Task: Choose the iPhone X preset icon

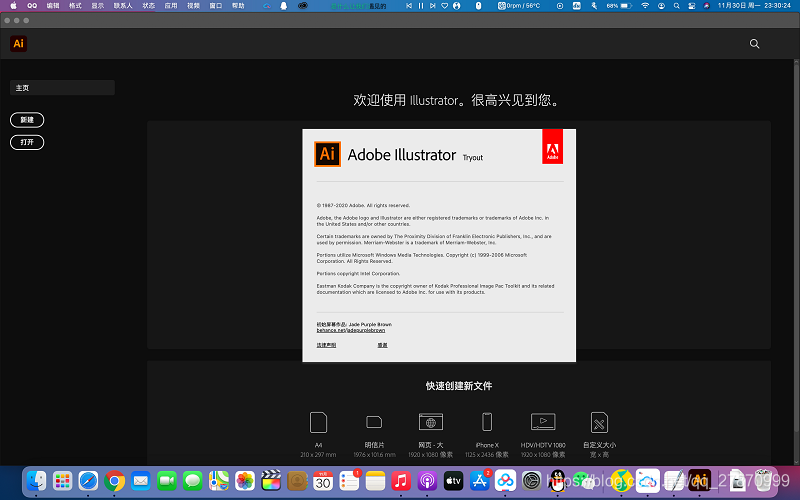Action: tap(487, 422)
